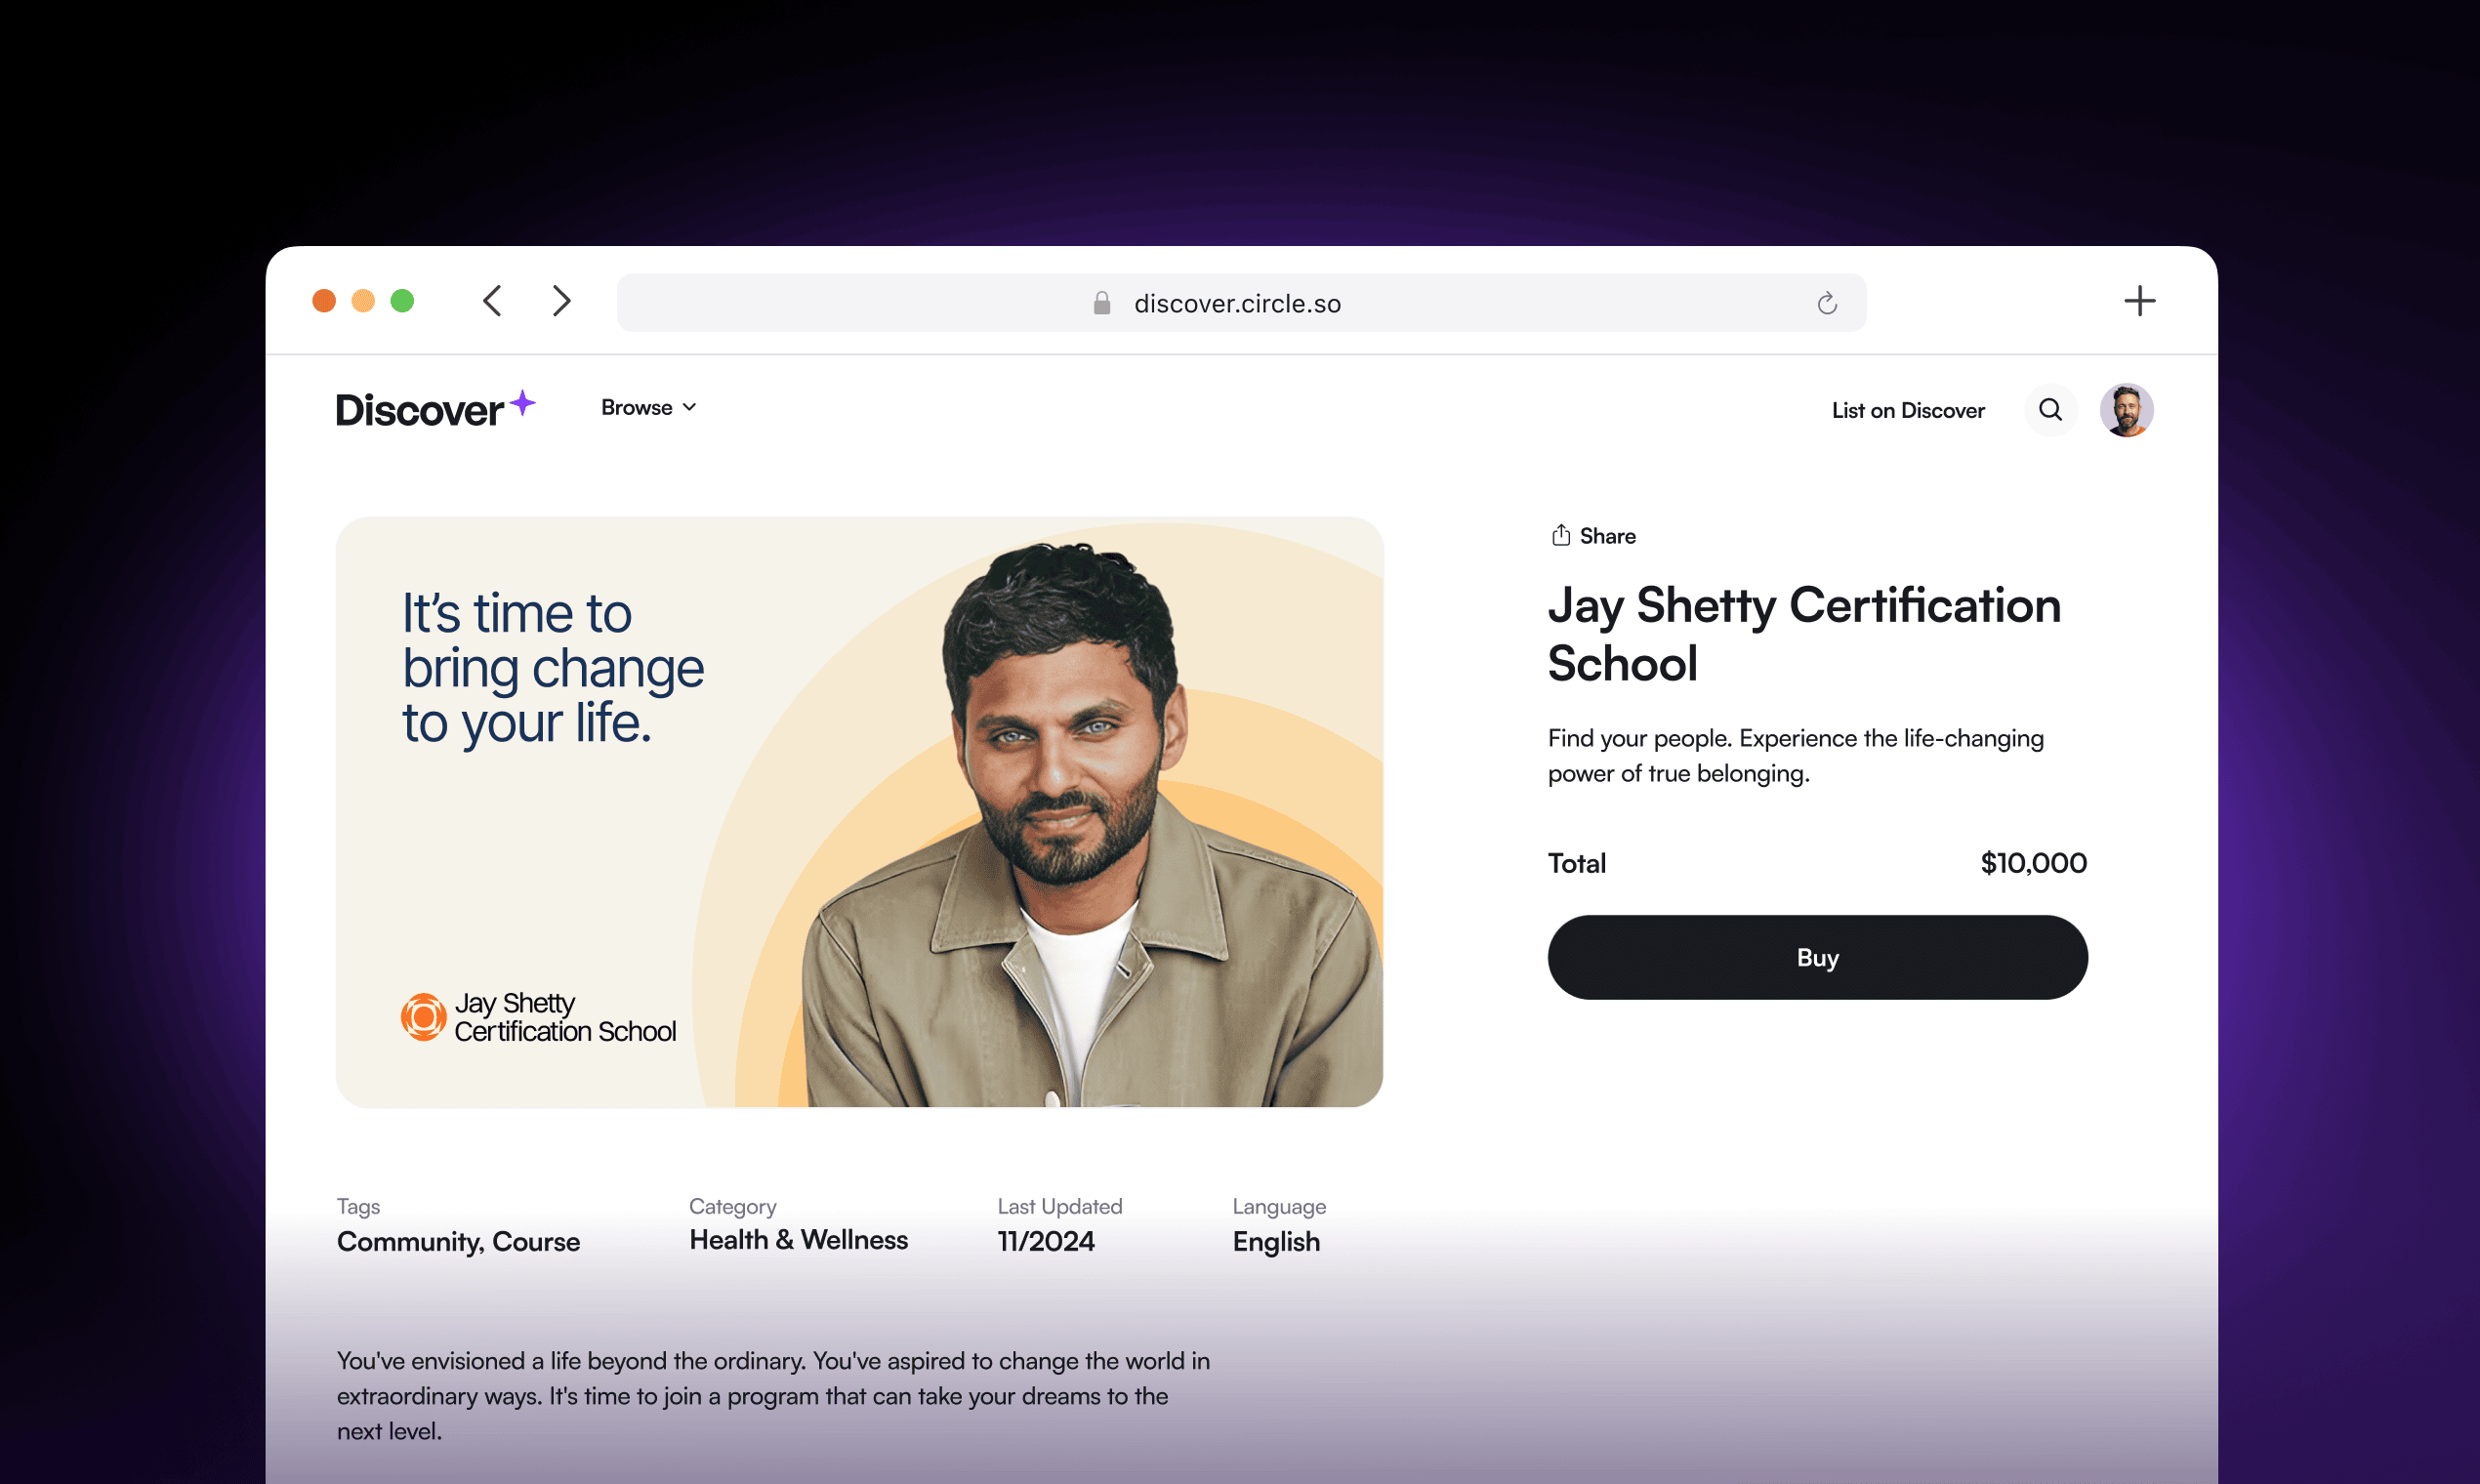The image size is (2480, 1484).
Task: Open a new tab with the plus icon
Action: 2139,301
